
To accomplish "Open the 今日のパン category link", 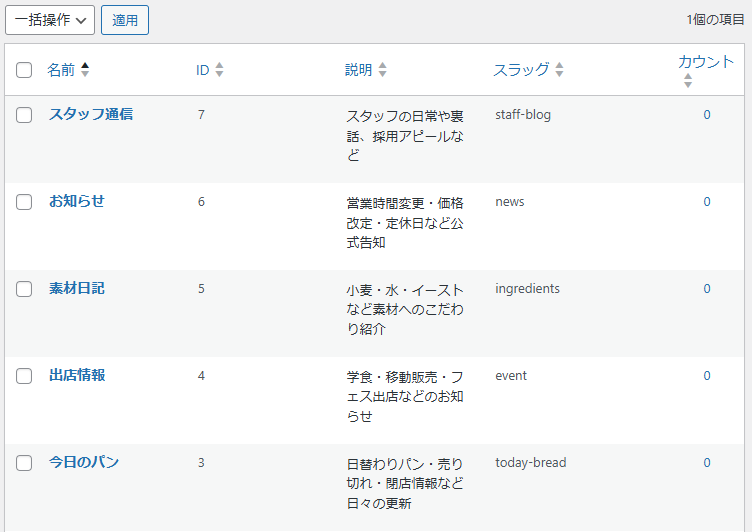I will pos(84,462).
